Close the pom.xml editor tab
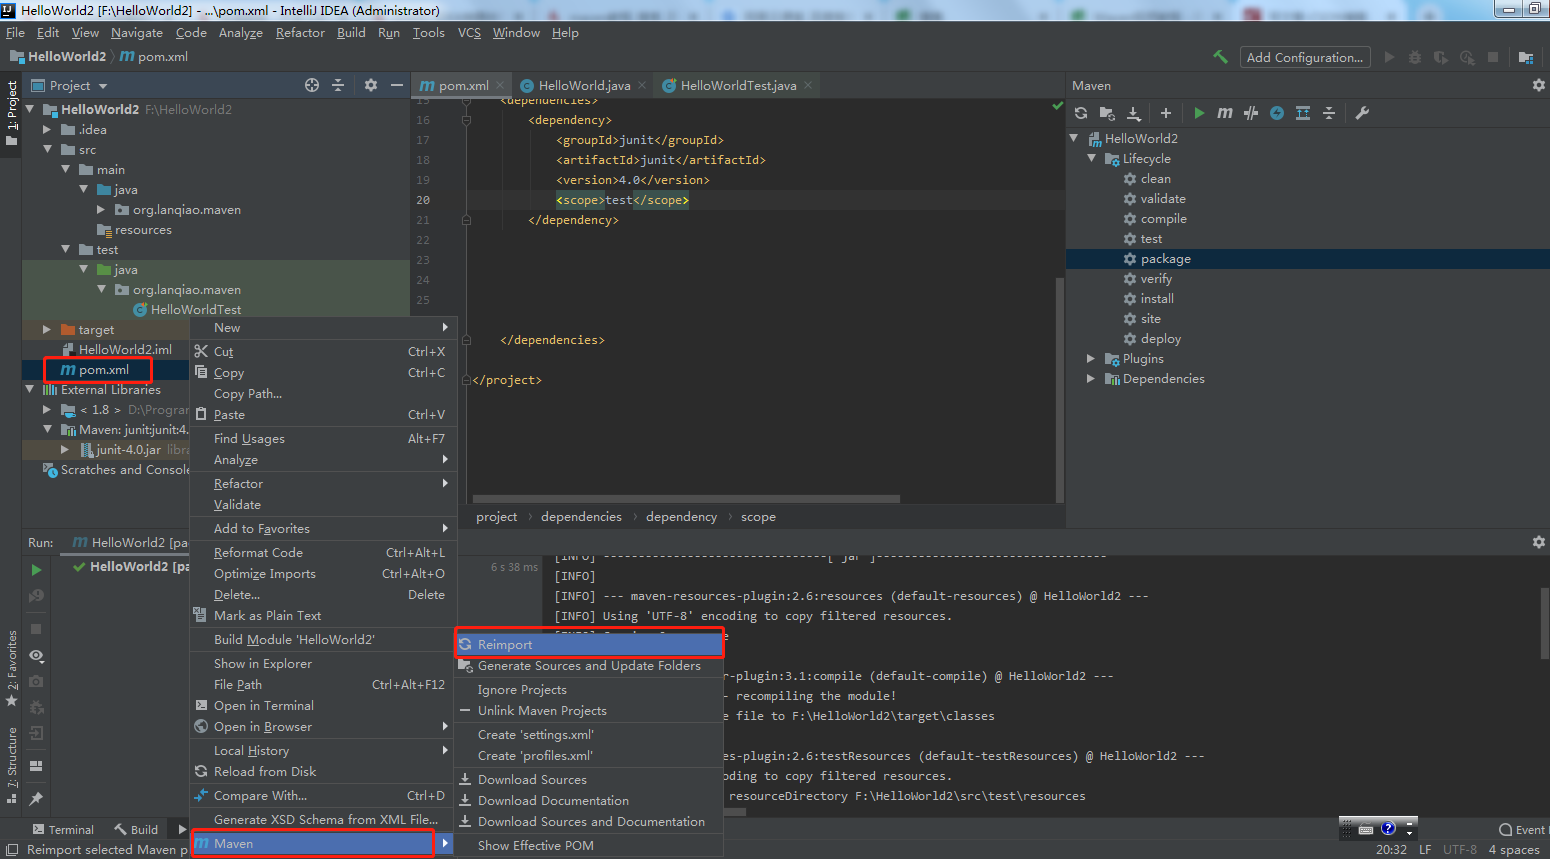Image resolution: width=1550 pixels, height=859 pixels. tap(500, 85)
